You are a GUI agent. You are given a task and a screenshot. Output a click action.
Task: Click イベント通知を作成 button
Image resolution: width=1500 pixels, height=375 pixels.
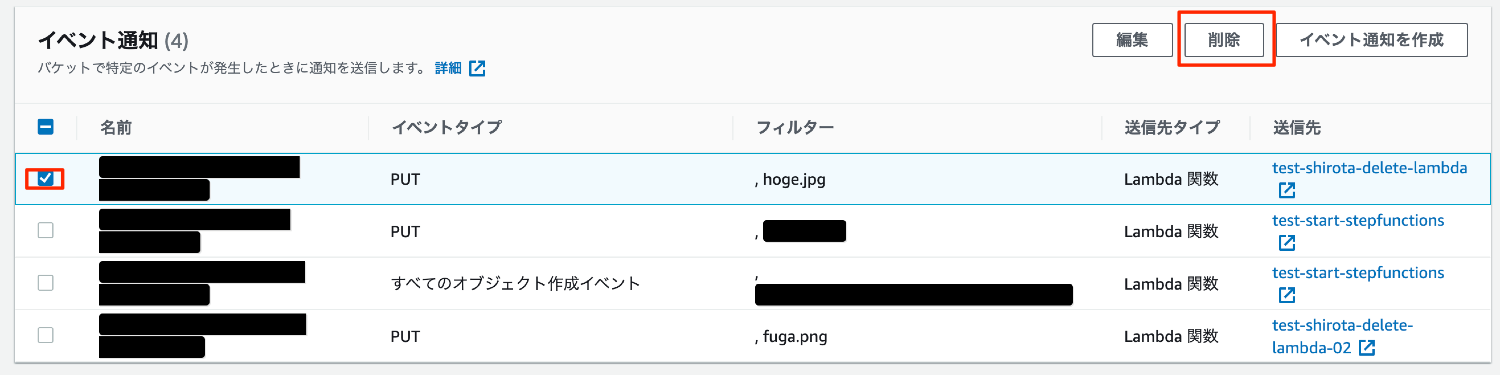[1371, 40]
